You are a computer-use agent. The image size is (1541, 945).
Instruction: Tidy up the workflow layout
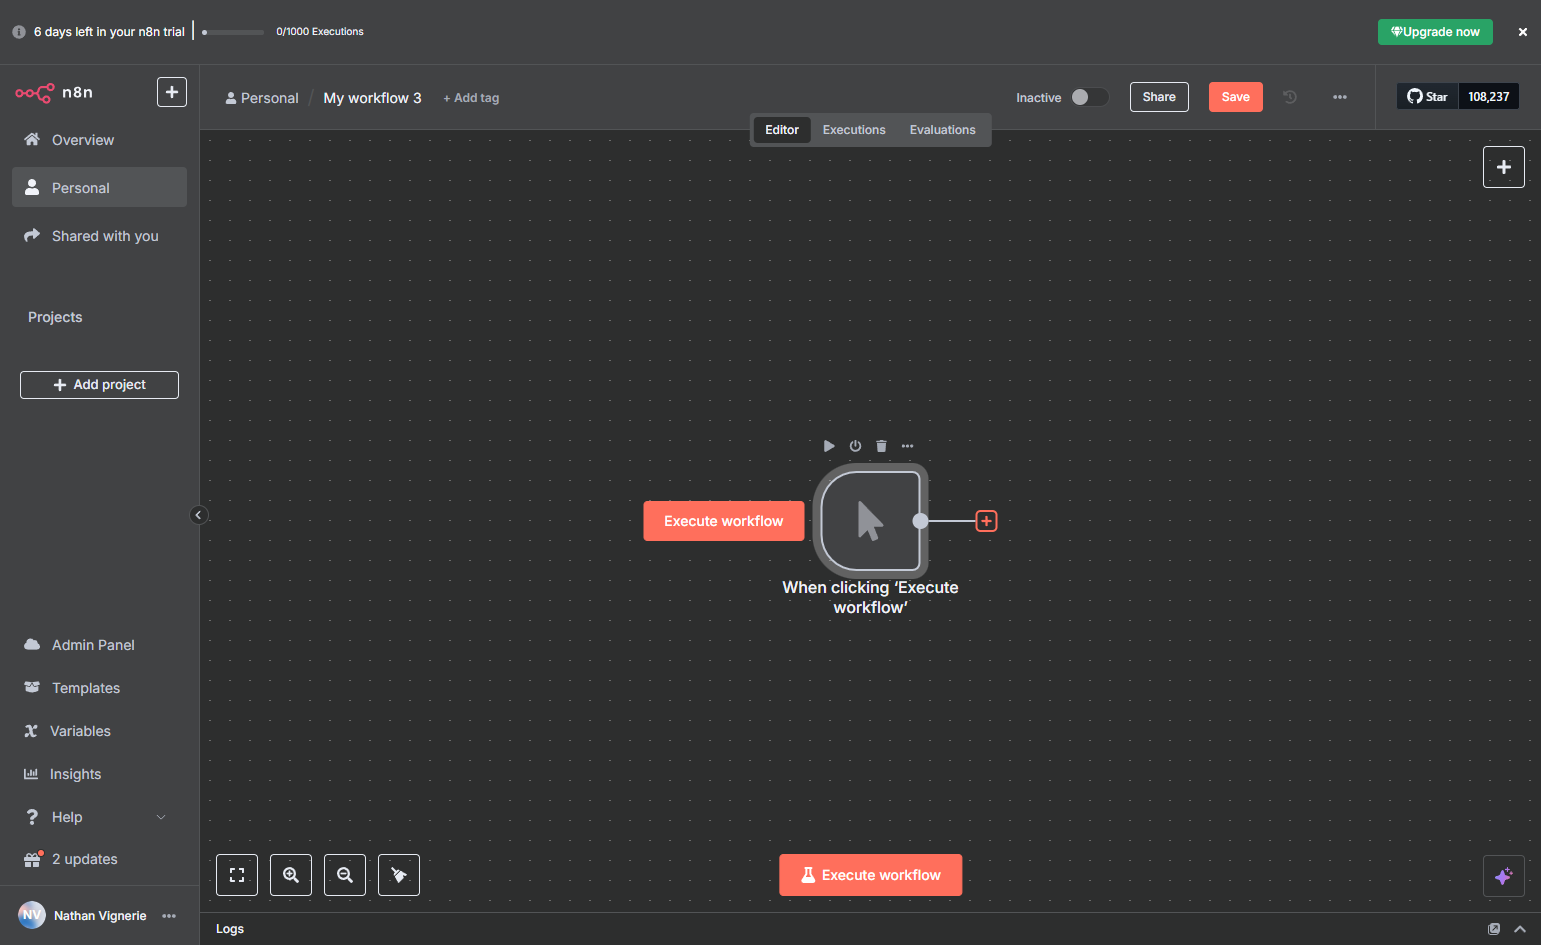399,875
